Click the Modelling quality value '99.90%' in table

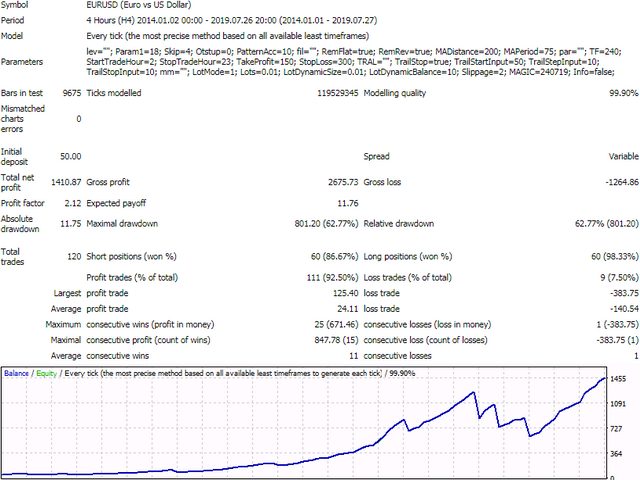(624, 93)
